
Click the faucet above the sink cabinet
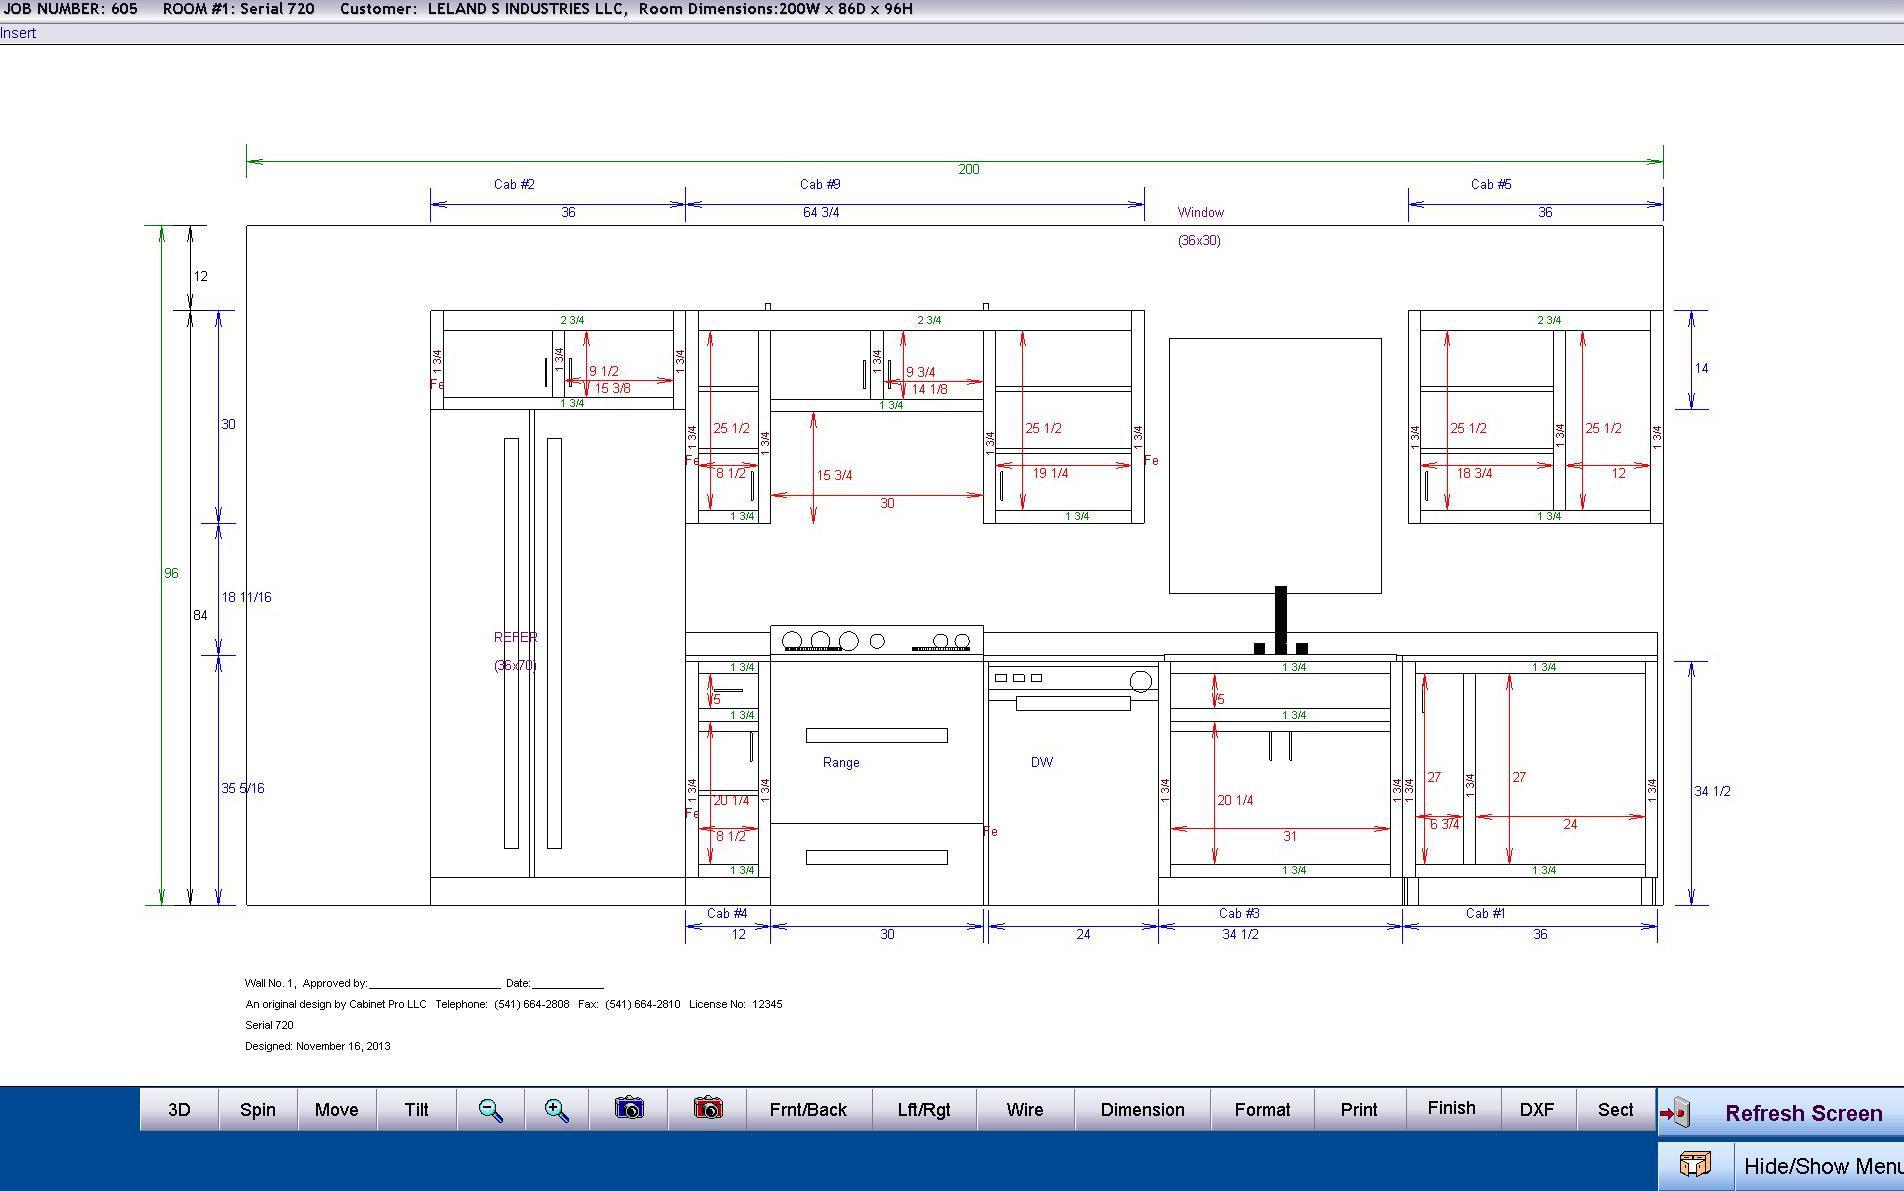(1281, 620)
